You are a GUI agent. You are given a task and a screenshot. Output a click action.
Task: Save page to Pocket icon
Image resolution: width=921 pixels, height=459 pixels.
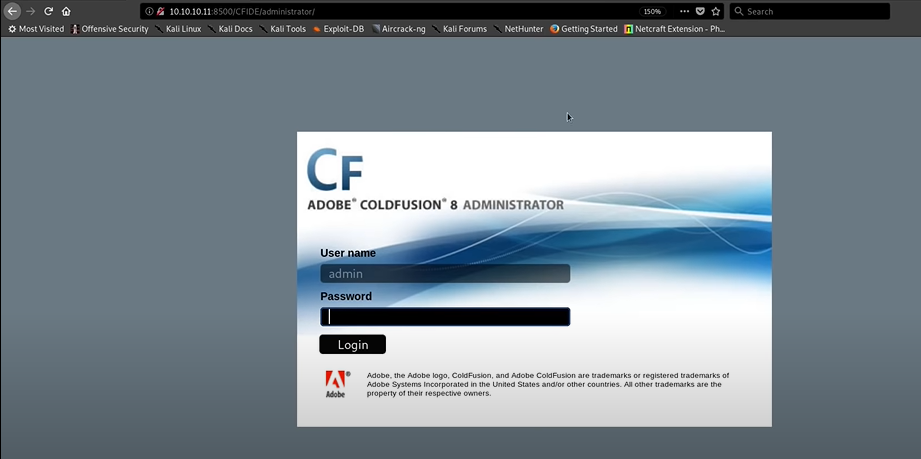point(700,11)
